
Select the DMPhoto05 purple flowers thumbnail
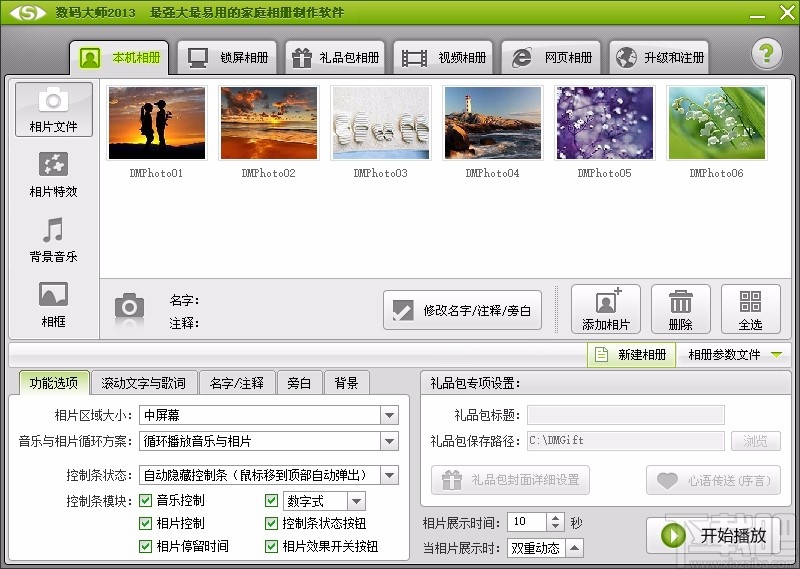[605, 123]
